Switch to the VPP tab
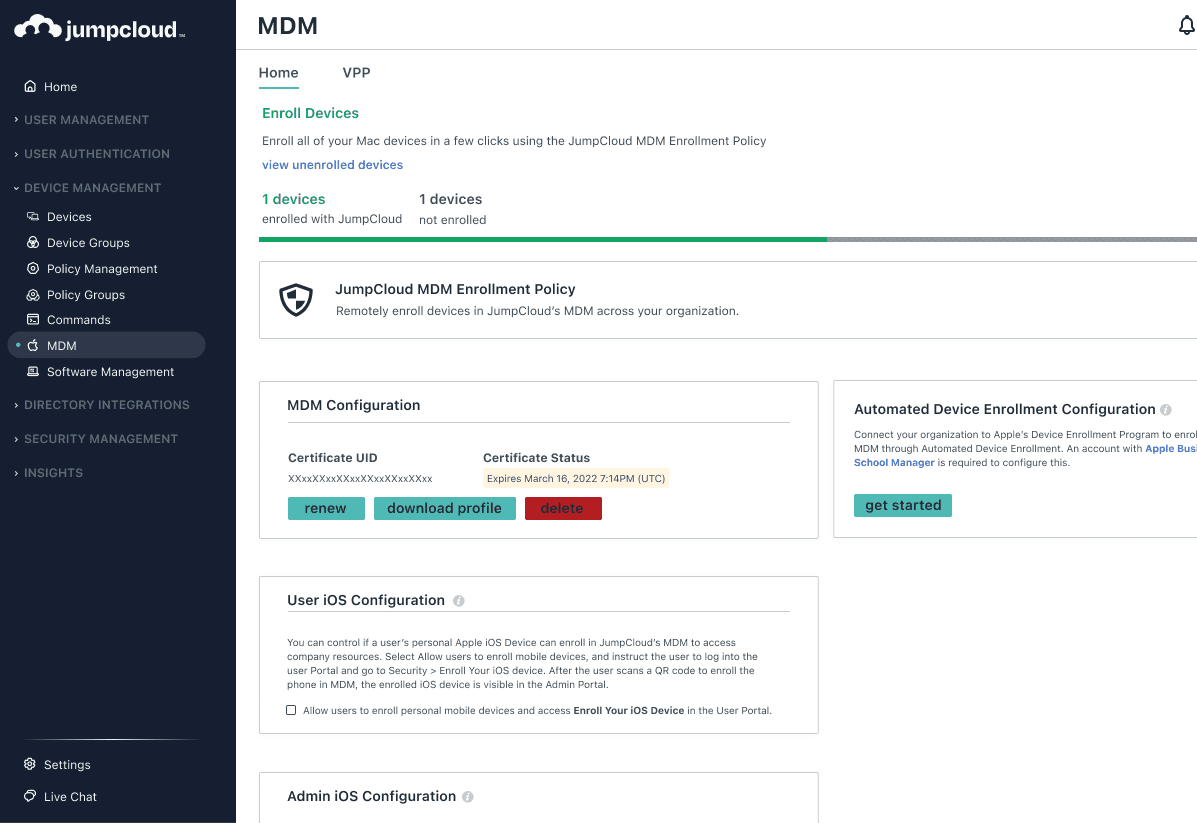The image size is (1197, 823). click(357, 73)
